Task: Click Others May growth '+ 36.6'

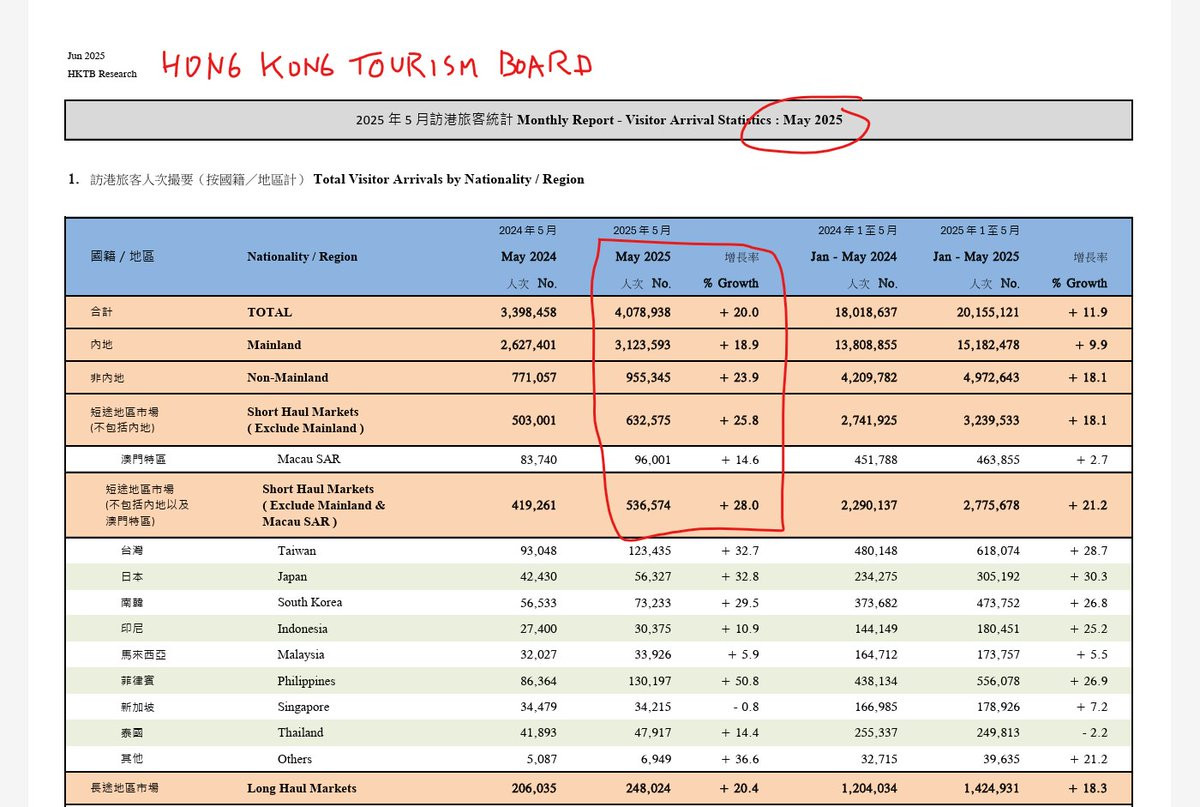Action: [x=738, y=759]
